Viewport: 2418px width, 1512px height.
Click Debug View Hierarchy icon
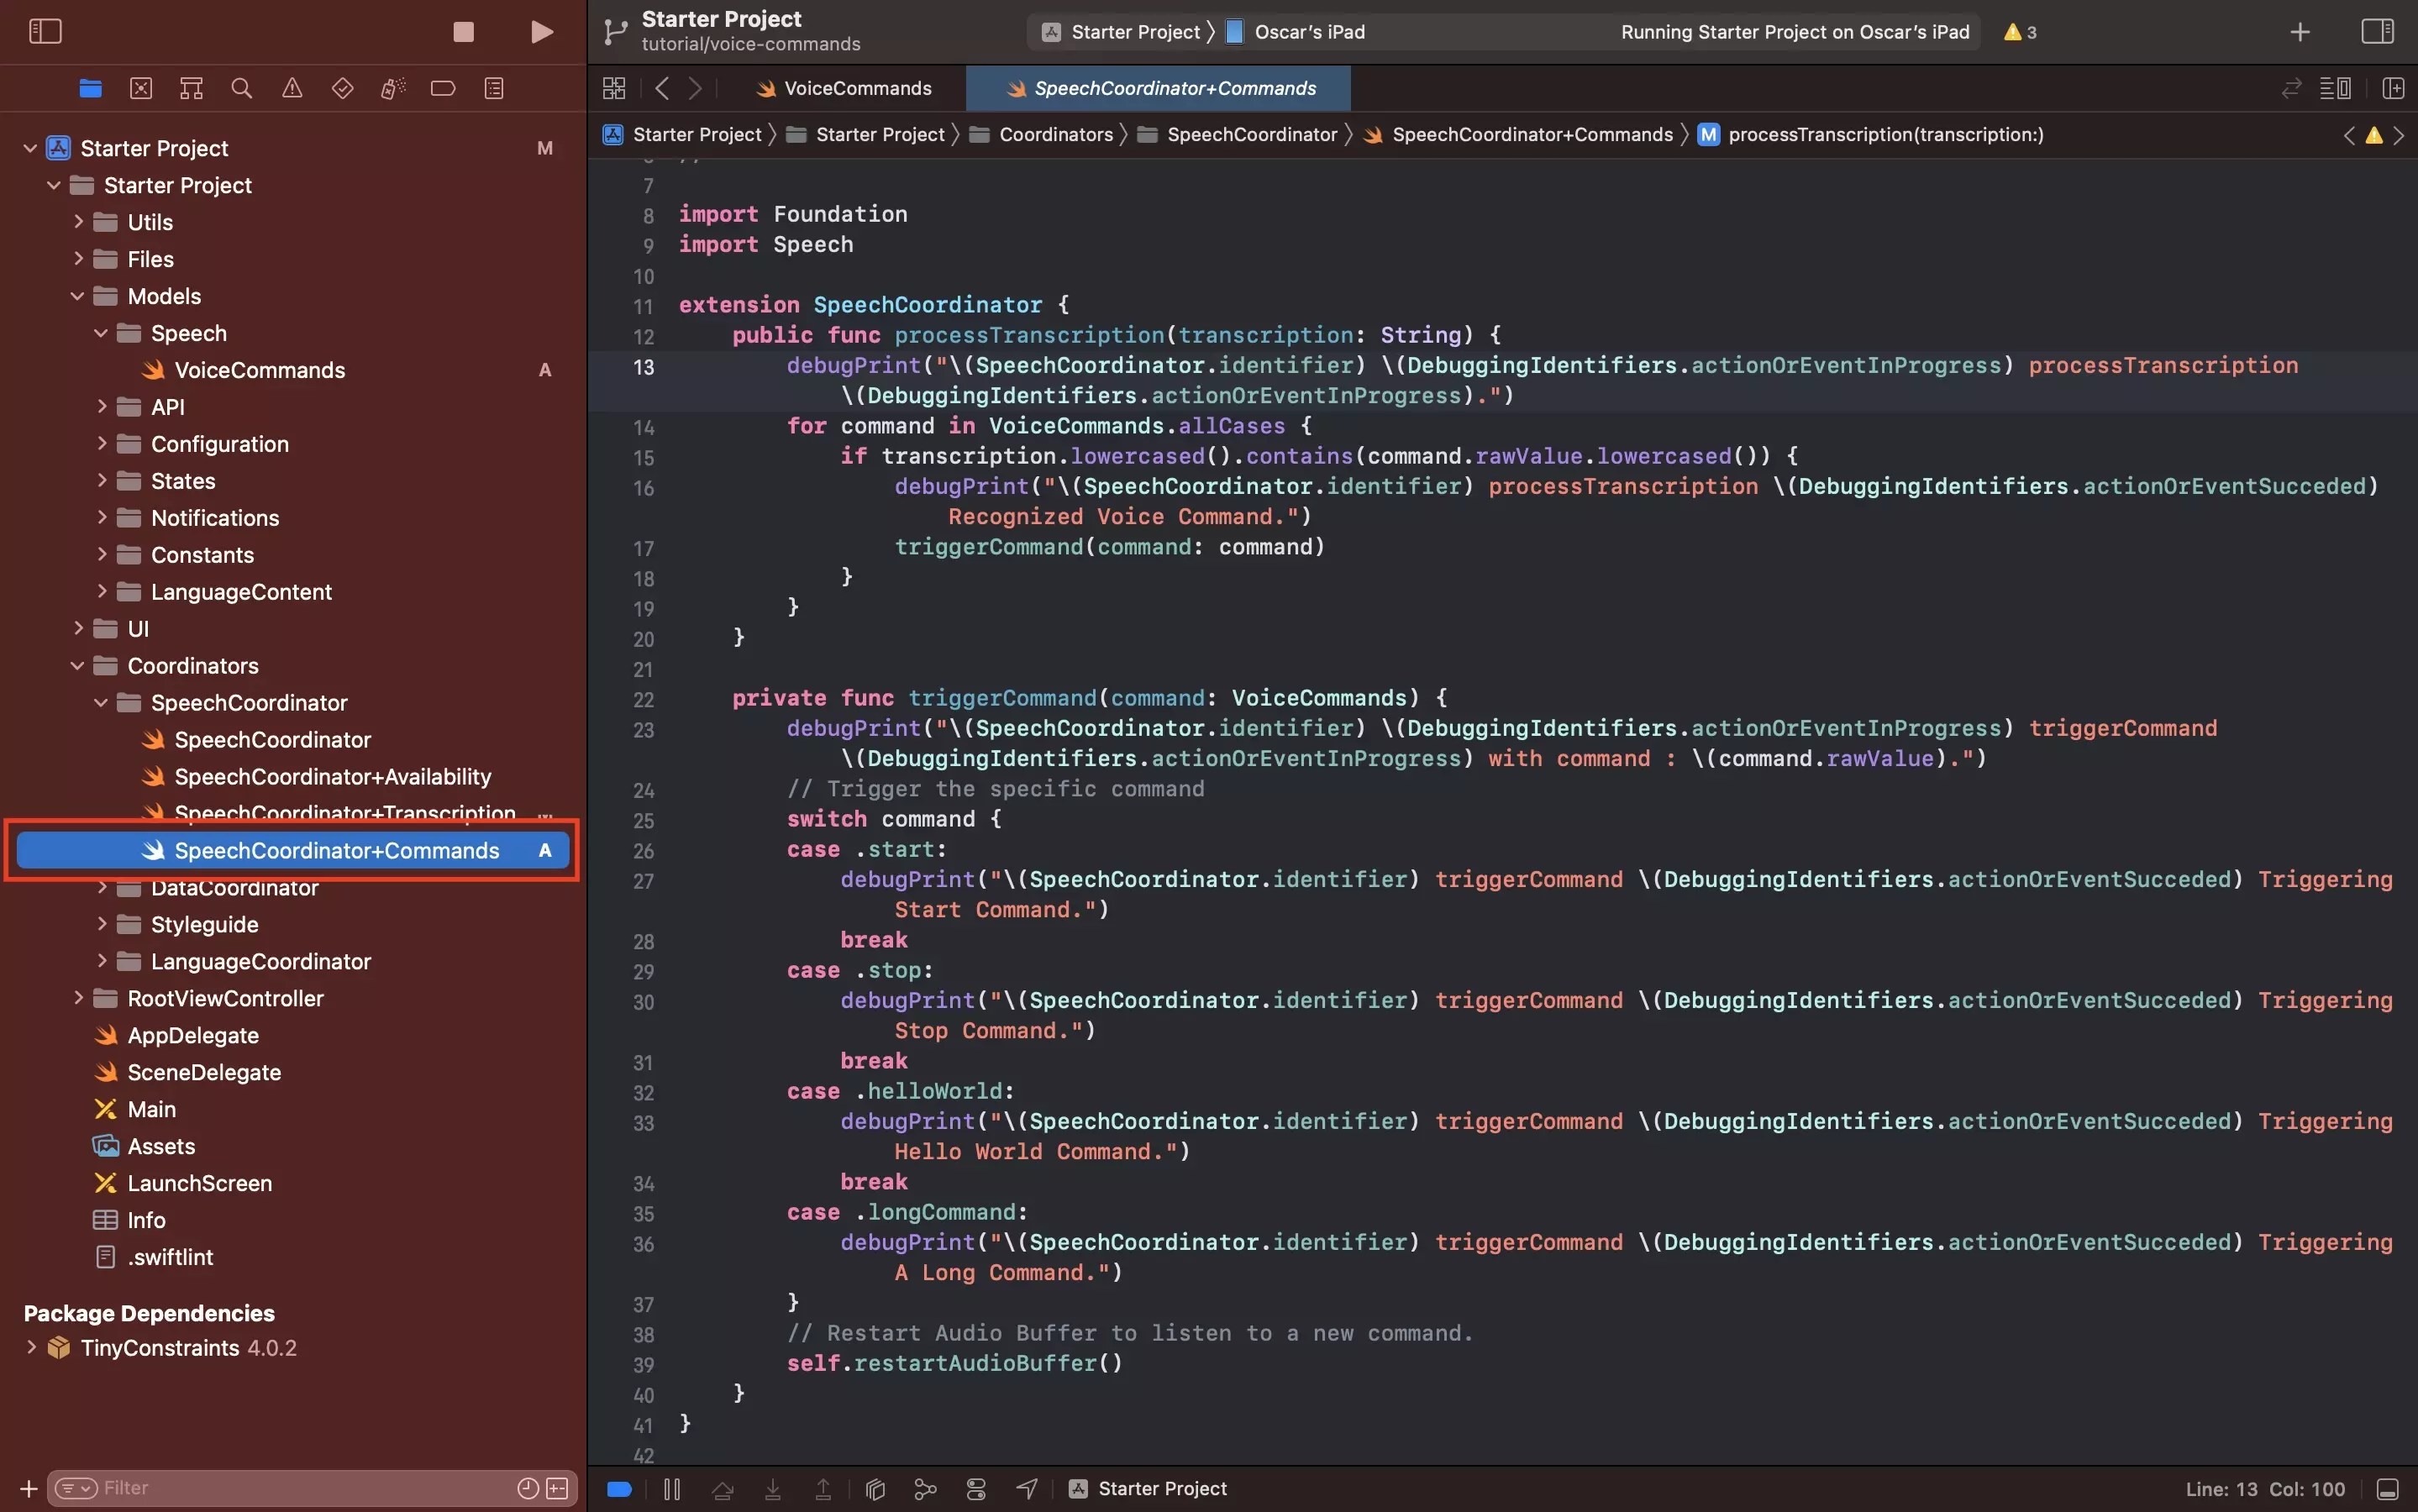pos(875,1489)
